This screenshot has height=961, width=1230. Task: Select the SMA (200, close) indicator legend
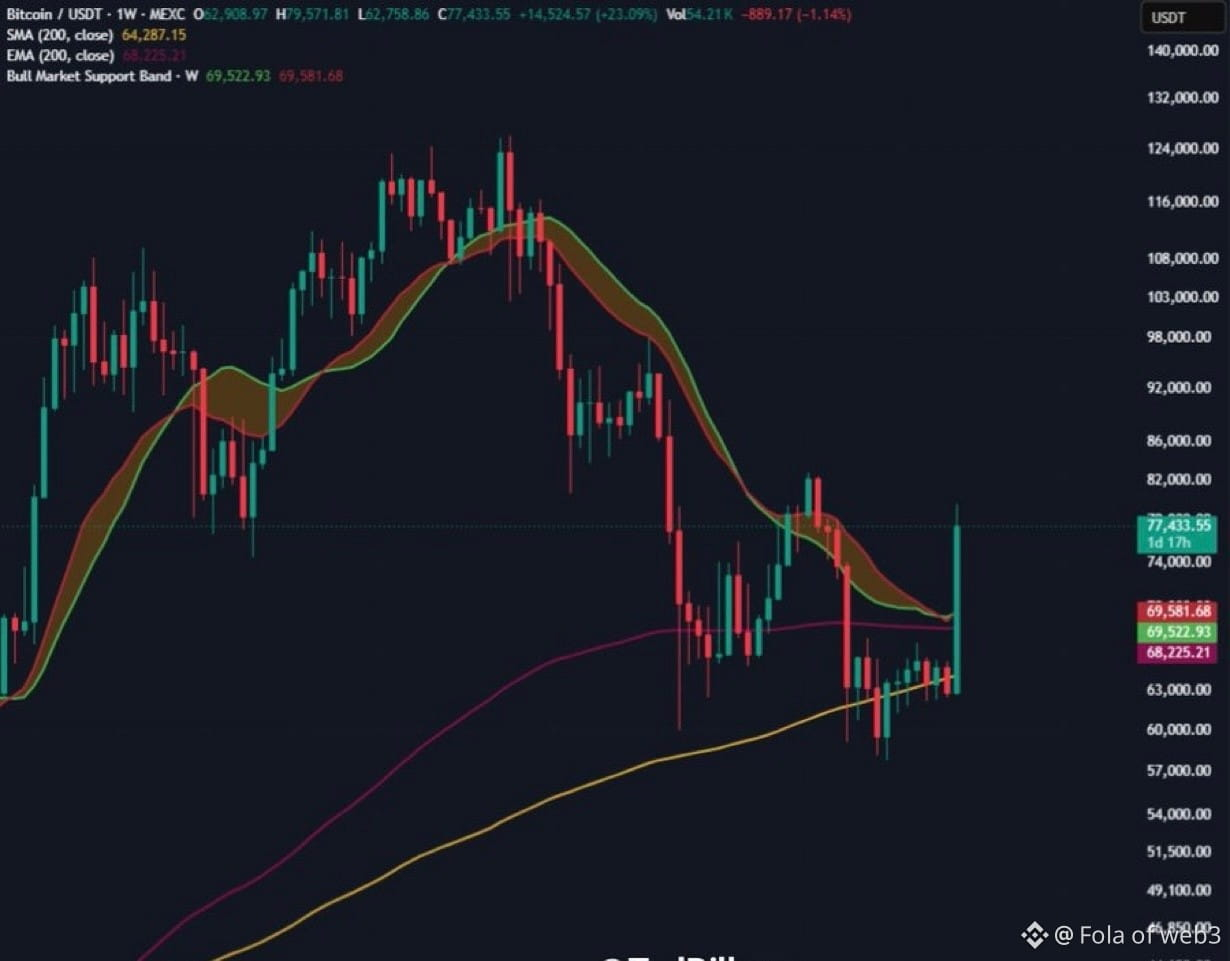click(x=59, y=35)
